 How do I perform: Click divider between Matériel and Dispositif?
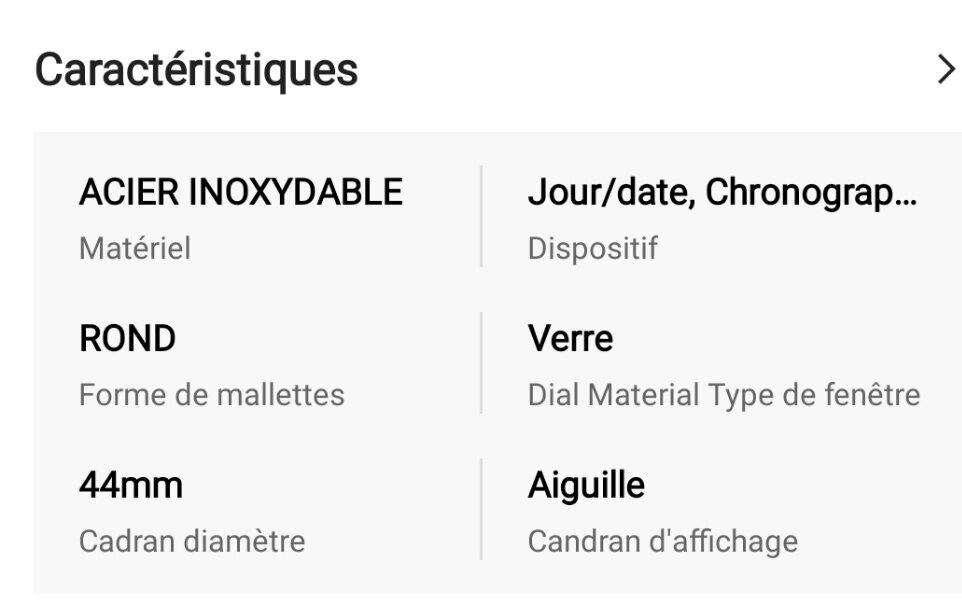coord(481,216)
